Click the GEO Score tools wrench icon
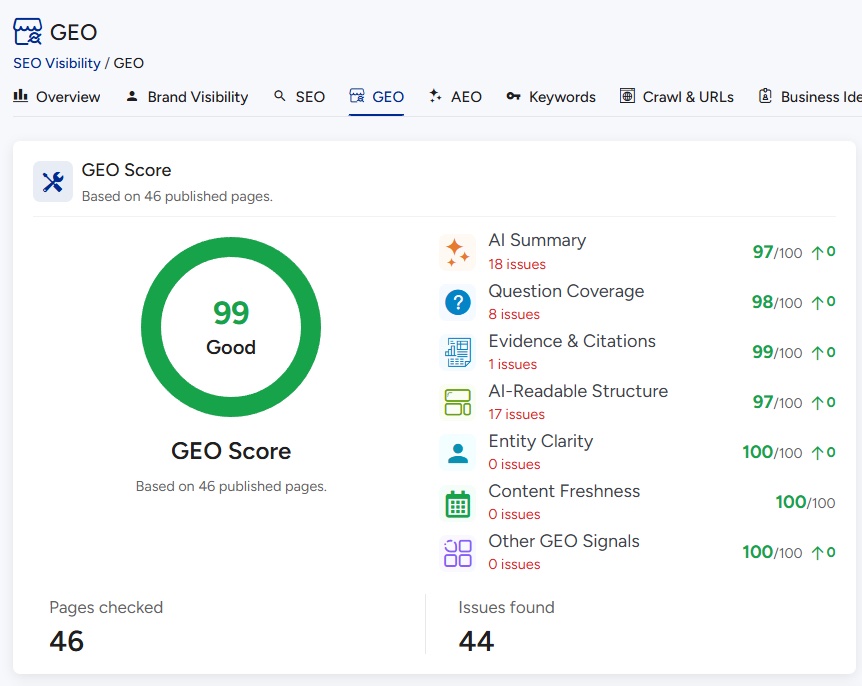This screenshot has height=686, width=862. click(x=53, y=182)
